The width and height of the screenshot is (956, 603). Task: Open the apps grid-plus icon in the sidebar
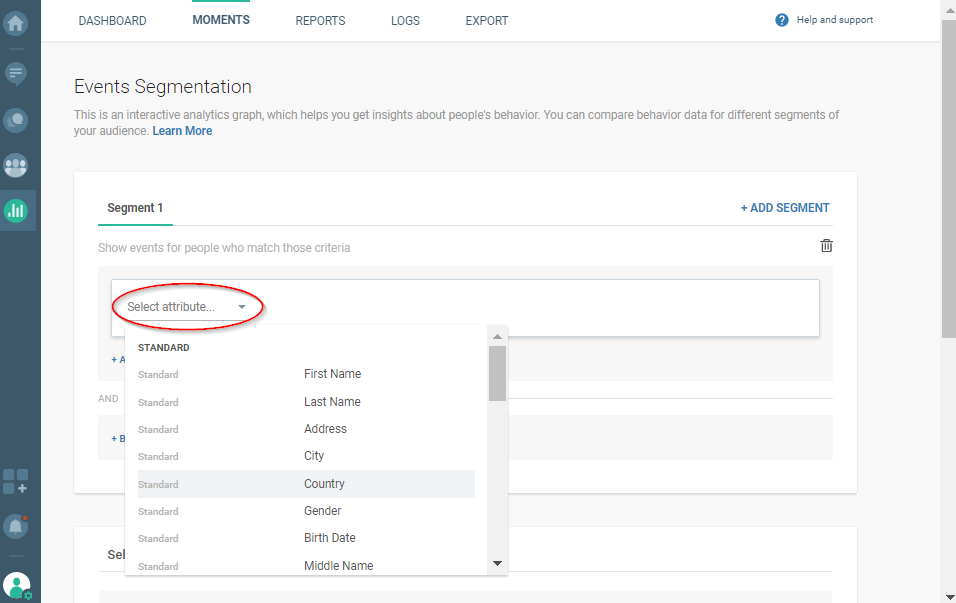(15, 483)
